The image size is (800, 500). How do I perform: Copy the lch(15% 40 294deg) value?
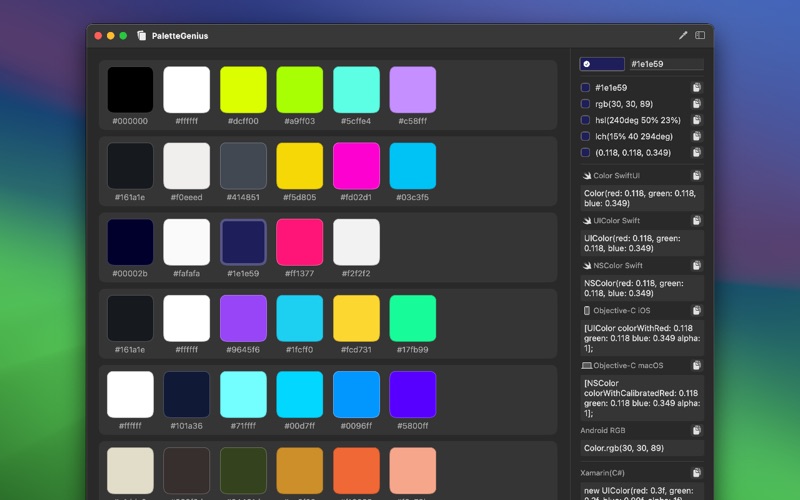(697, 136)
